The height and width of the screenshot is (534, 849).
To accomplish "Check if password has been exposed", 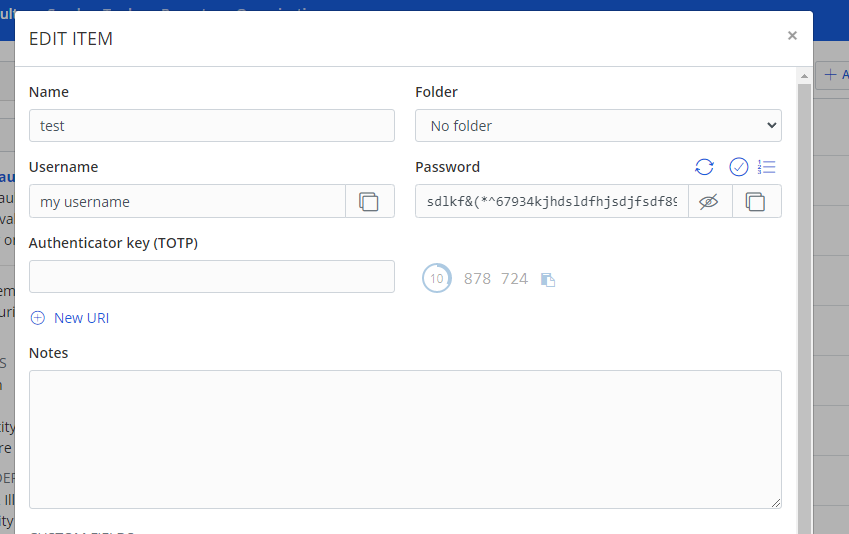I will coord(739,167).
